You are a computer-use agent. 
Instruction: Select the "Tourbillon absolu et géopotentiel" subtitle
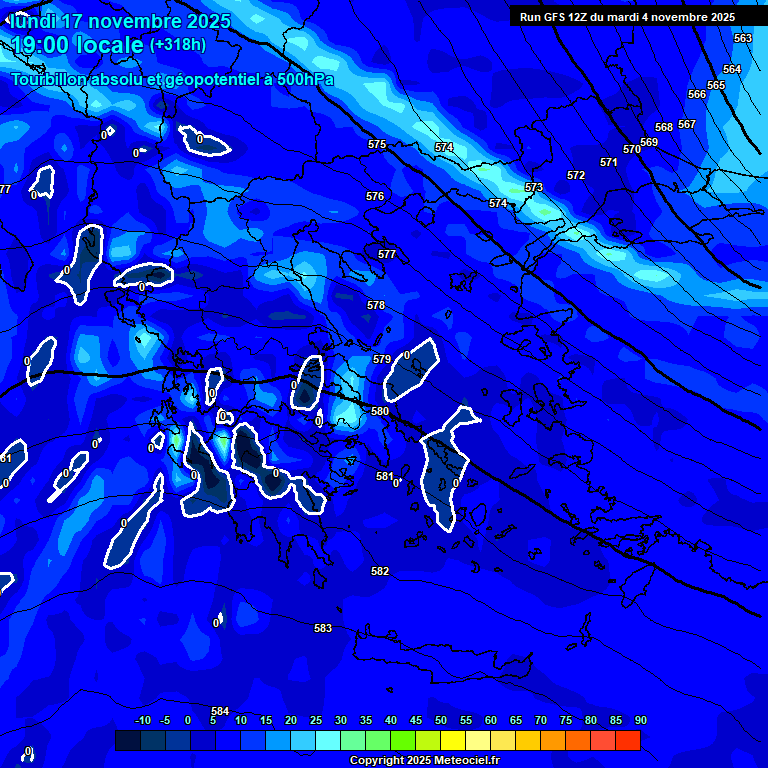[172, 80]
